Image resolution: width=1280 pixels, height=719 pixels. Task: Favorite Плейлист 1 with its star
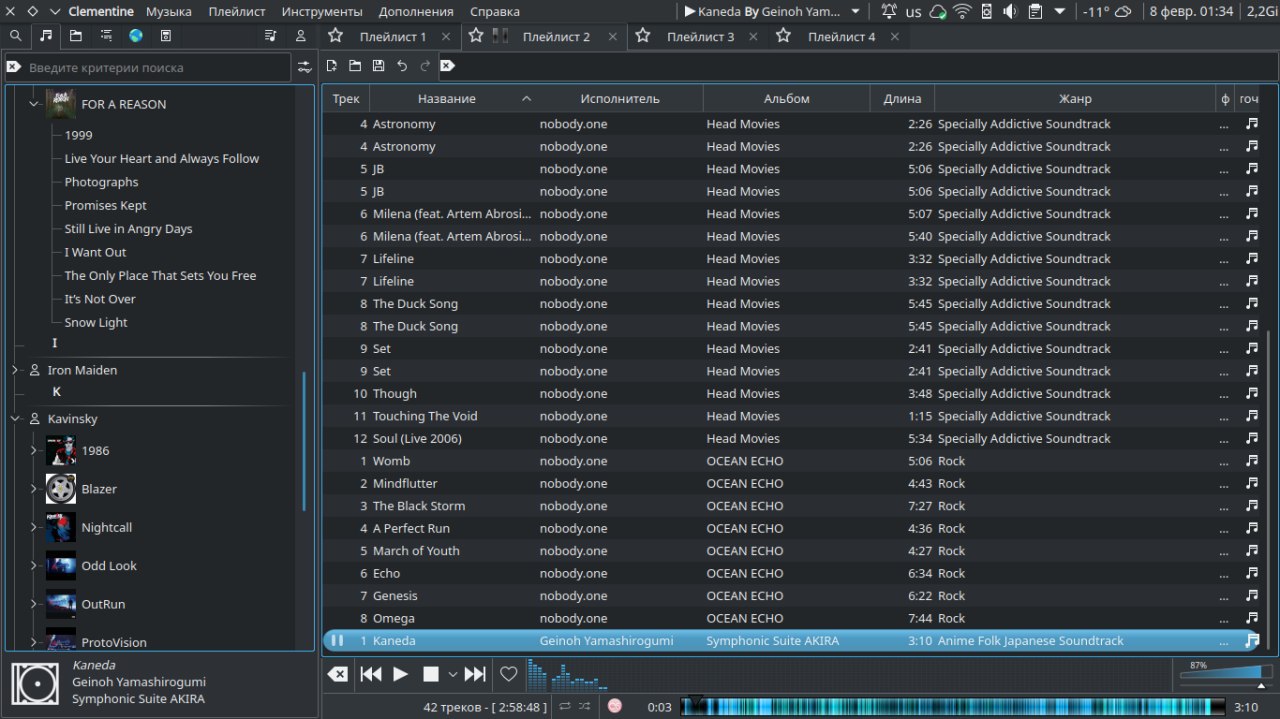pyautogui.click(x=335, y=36)
